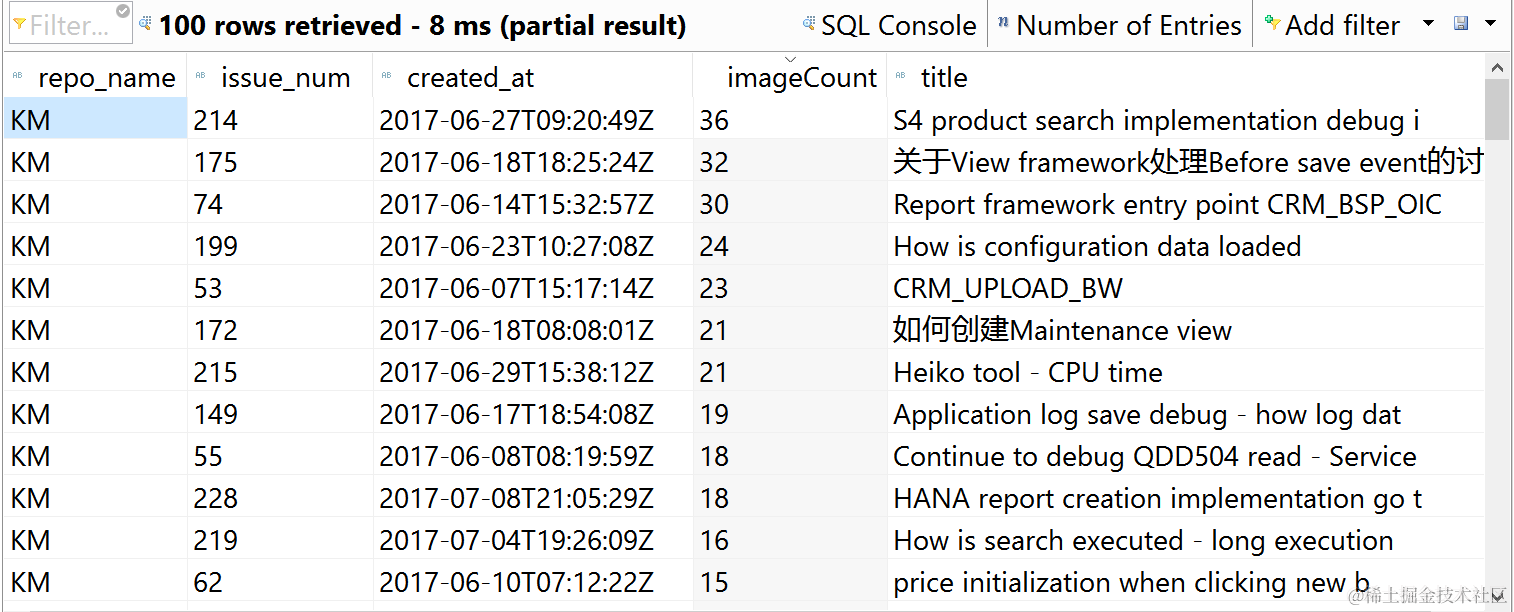This screenshot has height=612, width=1514.
Task: Open the SQL Console
Action: click(898, 25)
